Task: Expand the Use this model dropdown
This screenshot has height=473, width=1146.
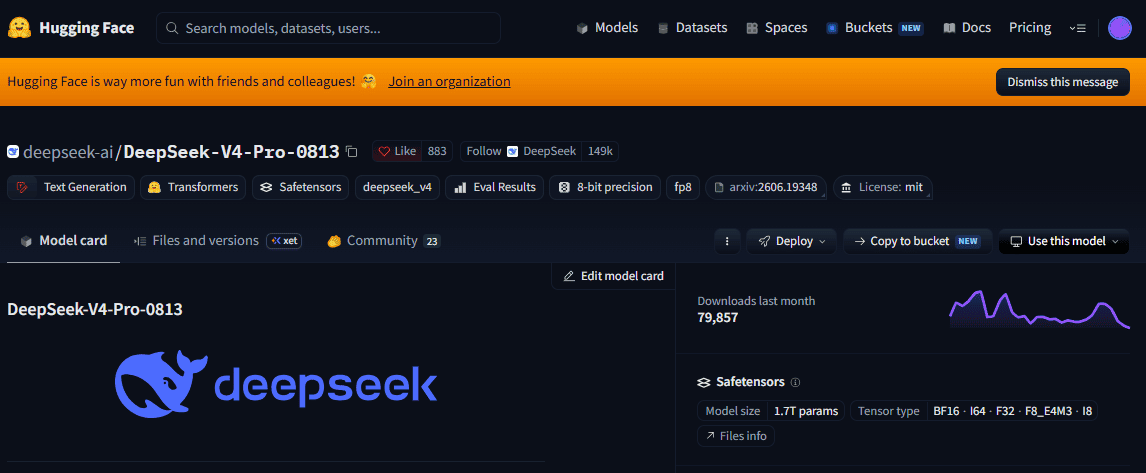Action: 1063,241
